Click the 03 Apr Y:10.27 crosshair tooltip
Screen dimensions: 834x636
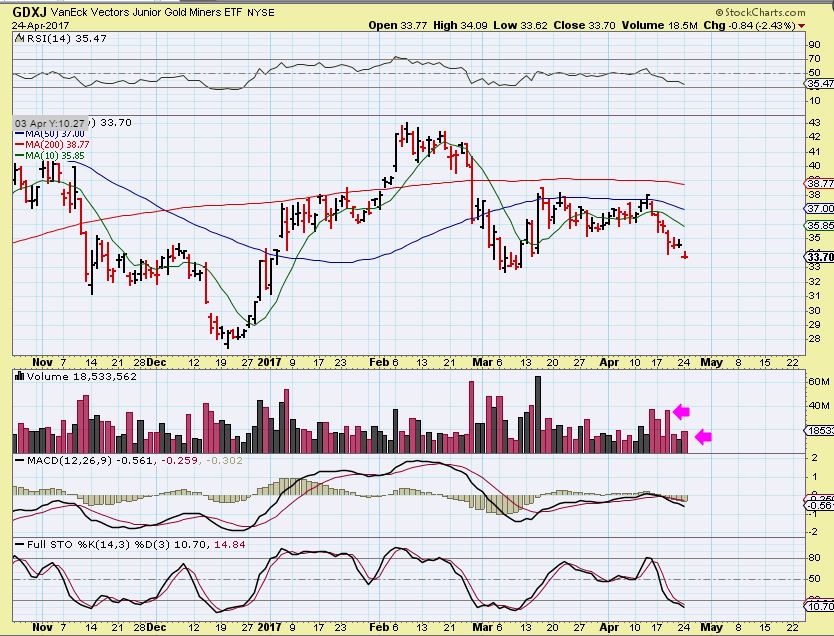click(x=49, y=123)
